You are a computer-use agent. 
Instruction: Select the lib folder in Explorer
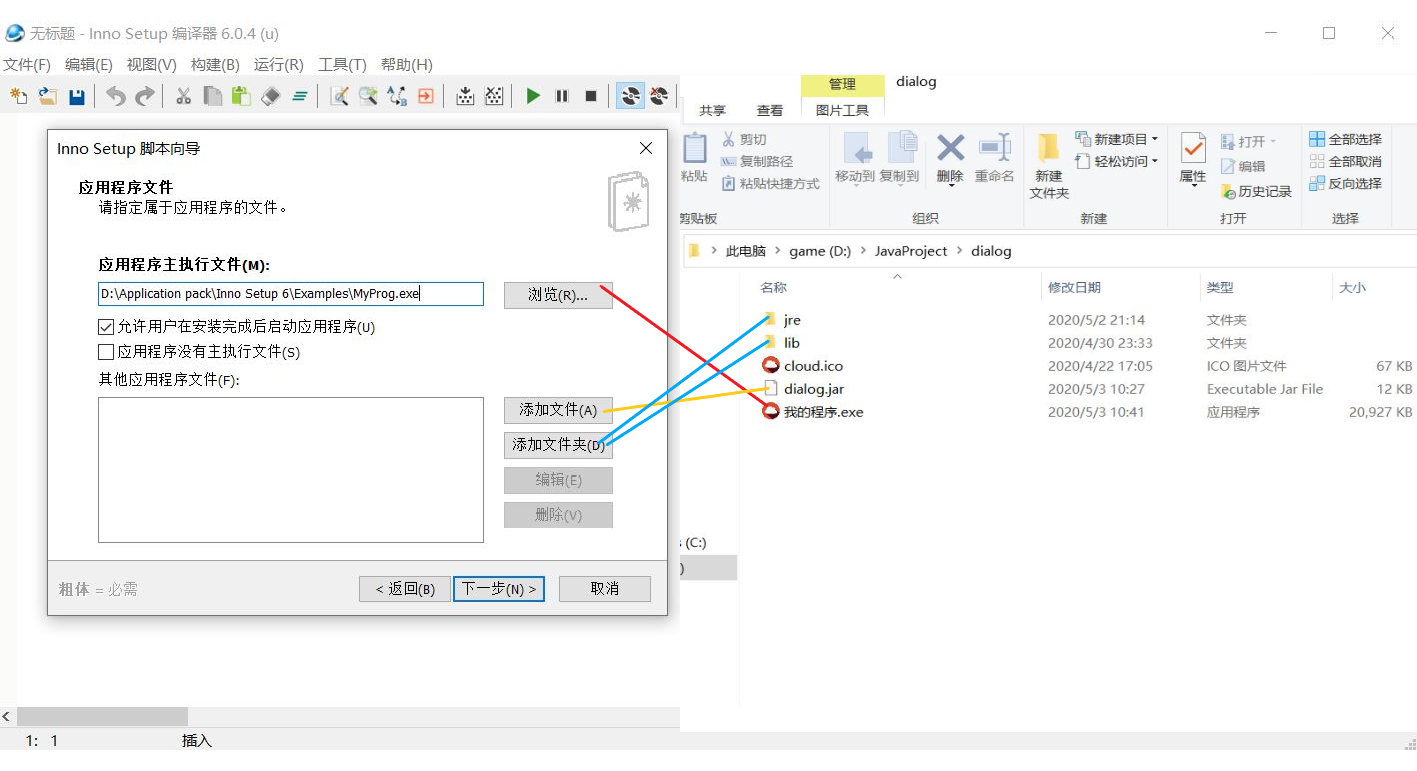[x=792, y=343]
